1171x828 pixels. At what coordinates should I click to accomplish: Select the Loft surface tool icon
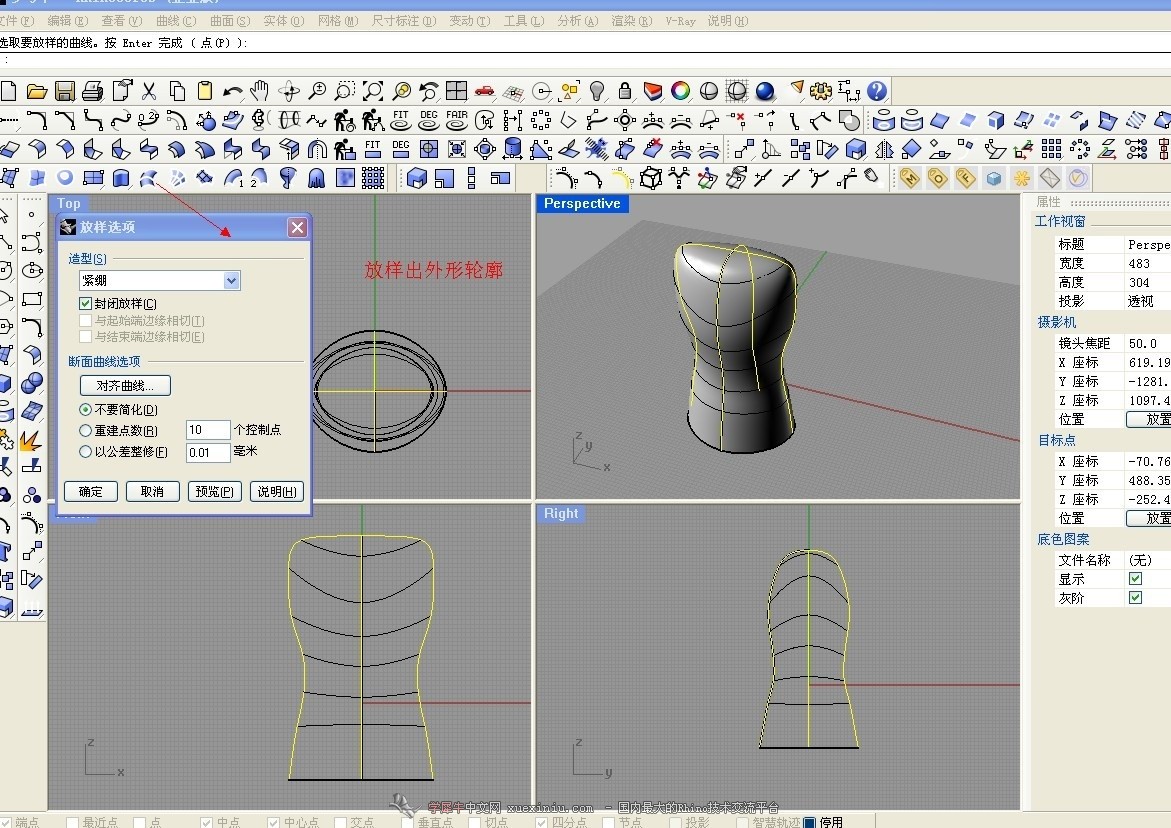pos(149,178)
